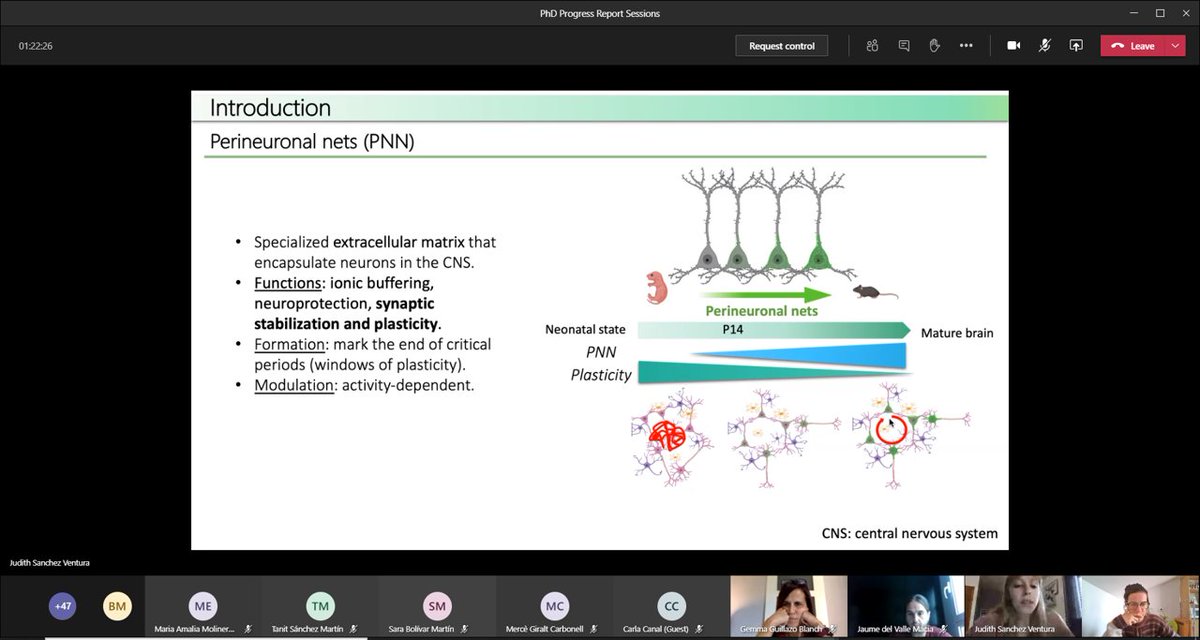Image resolution: width=1200 pixels, height=640 pixels.
Task: Select Jaume del Valle Macia's video tile
Action: 906,608
